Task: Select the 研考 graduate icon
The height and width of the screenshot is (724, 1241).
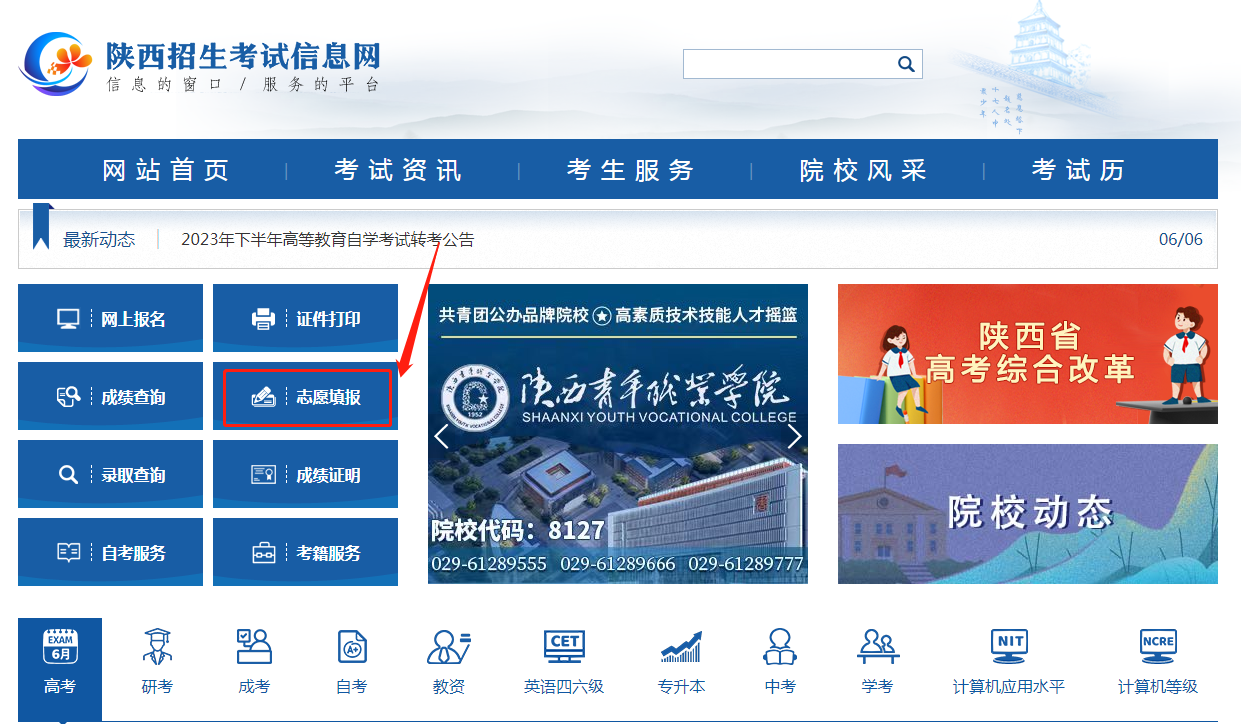Action: click(x=157, y=647)
